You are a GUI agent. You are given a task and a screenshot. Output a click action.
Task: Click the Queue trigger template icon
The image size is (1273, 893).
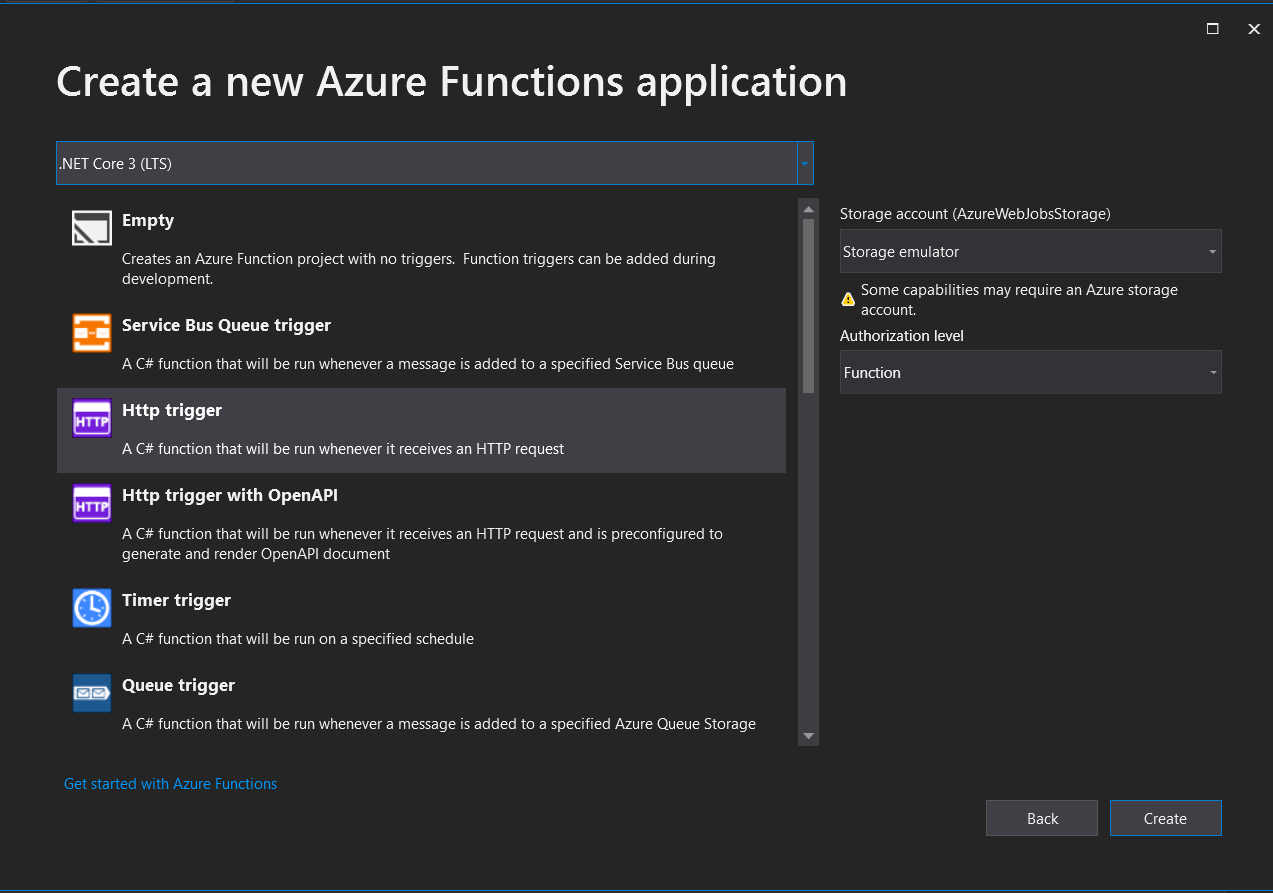pos(91,692)
